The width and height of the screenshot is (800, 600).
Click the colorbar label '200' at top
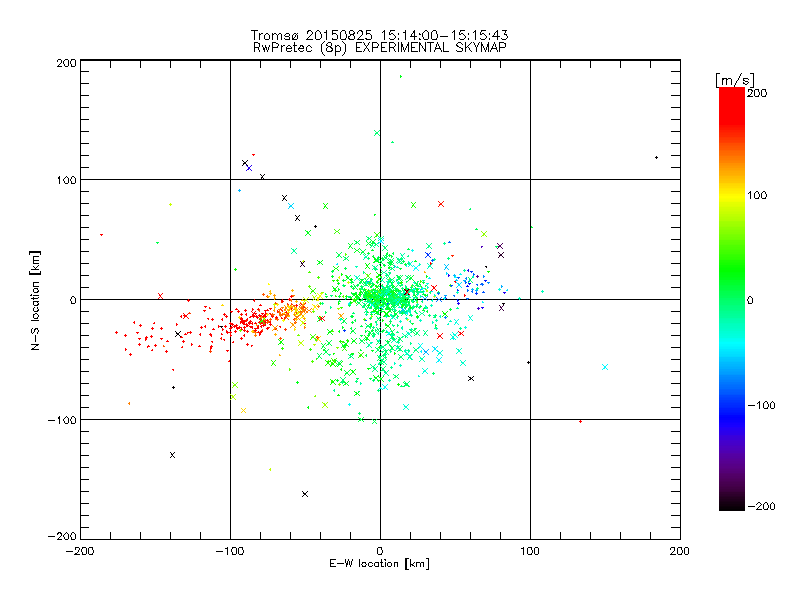point(757,93)
